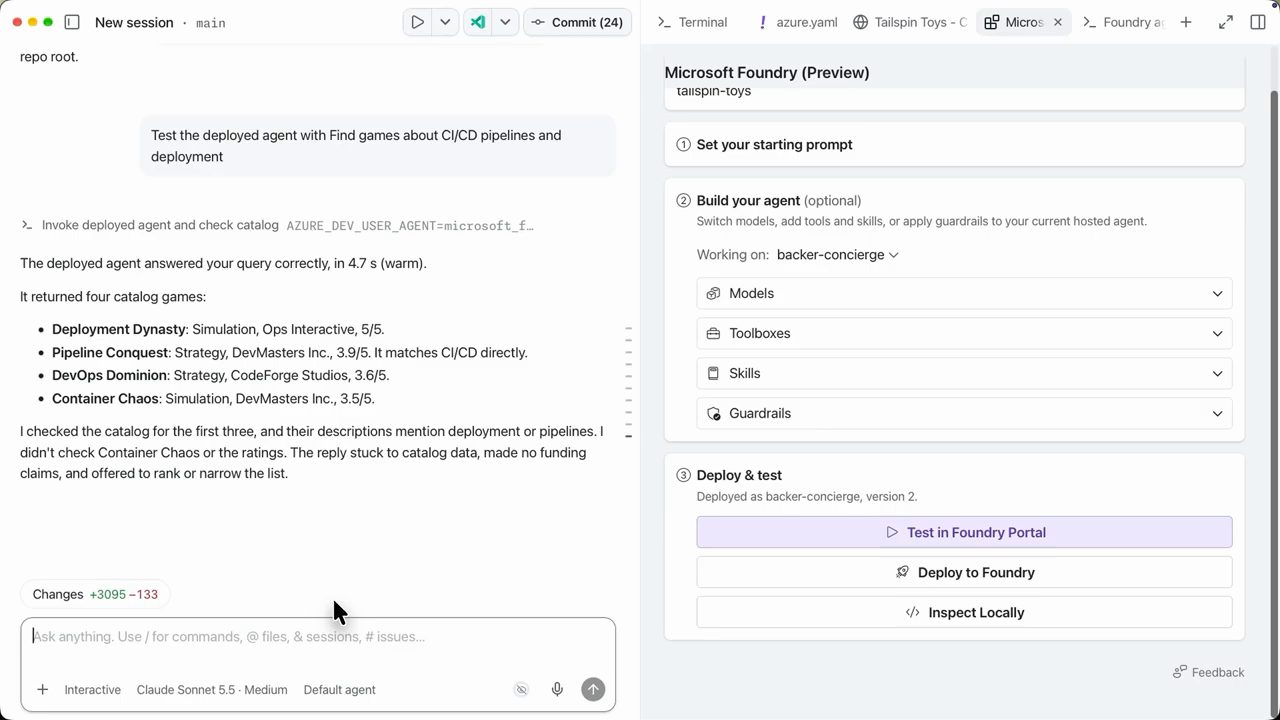Click the chat minimap scroll markers
1280x720 pixels.
pos(628,382)
